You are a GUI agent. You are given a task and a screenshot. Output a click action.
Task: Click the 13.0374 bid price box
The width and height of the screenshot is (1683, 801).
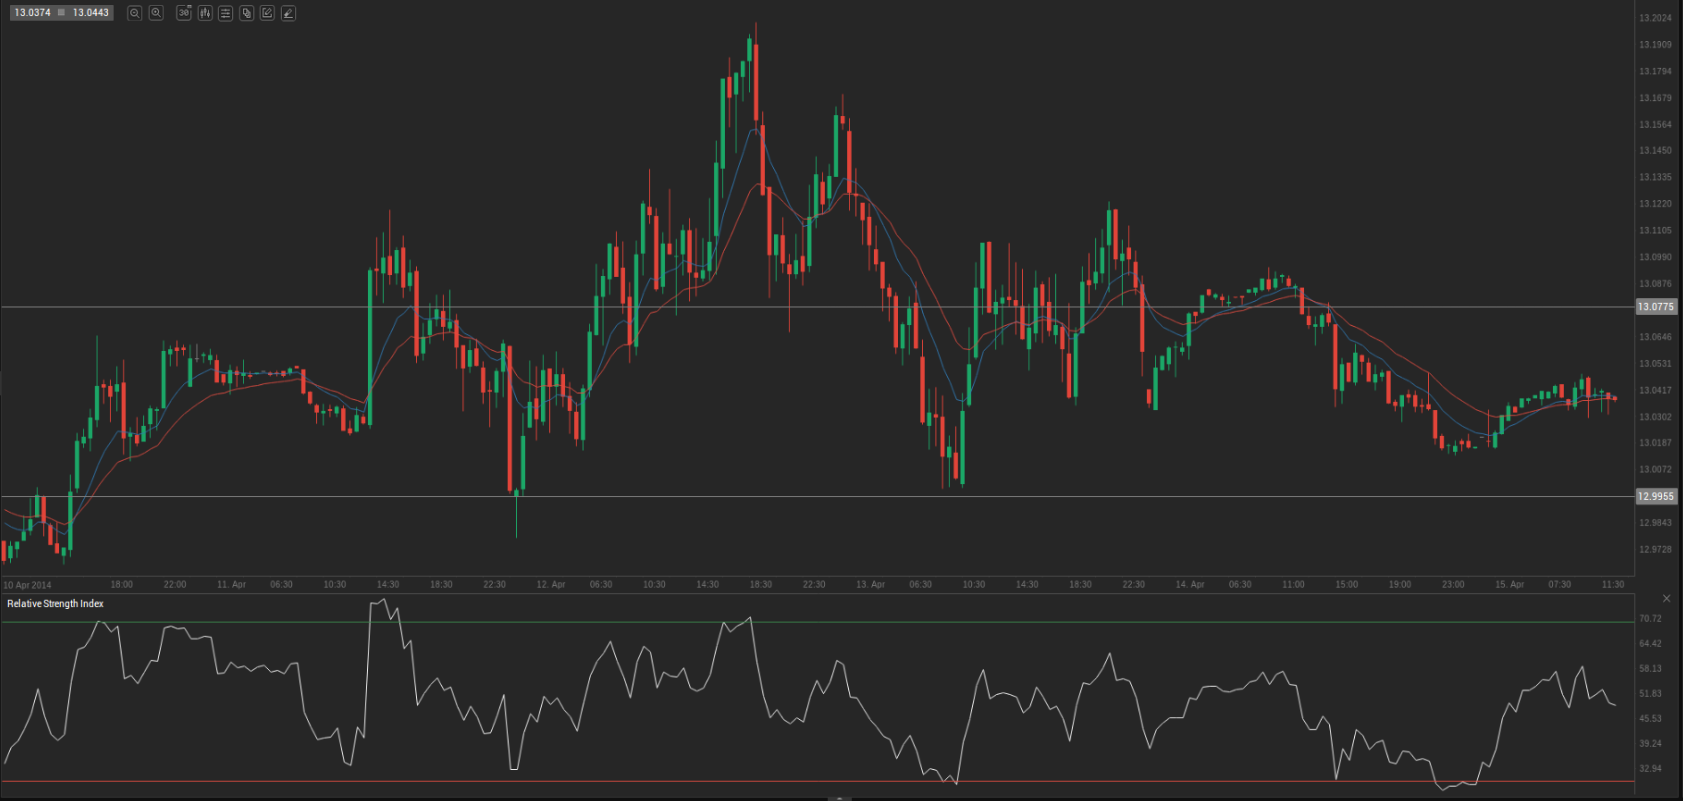32,13
